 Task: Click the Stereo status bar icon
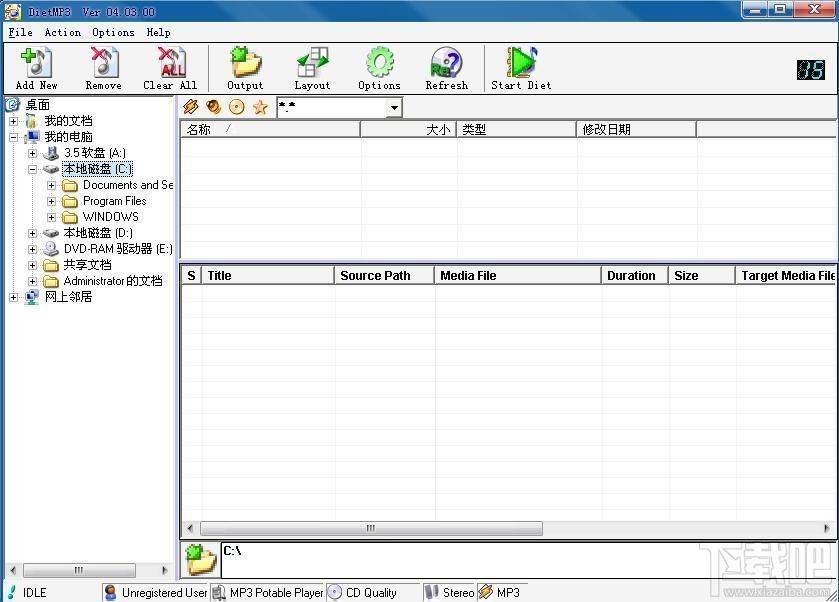[432, 592]
